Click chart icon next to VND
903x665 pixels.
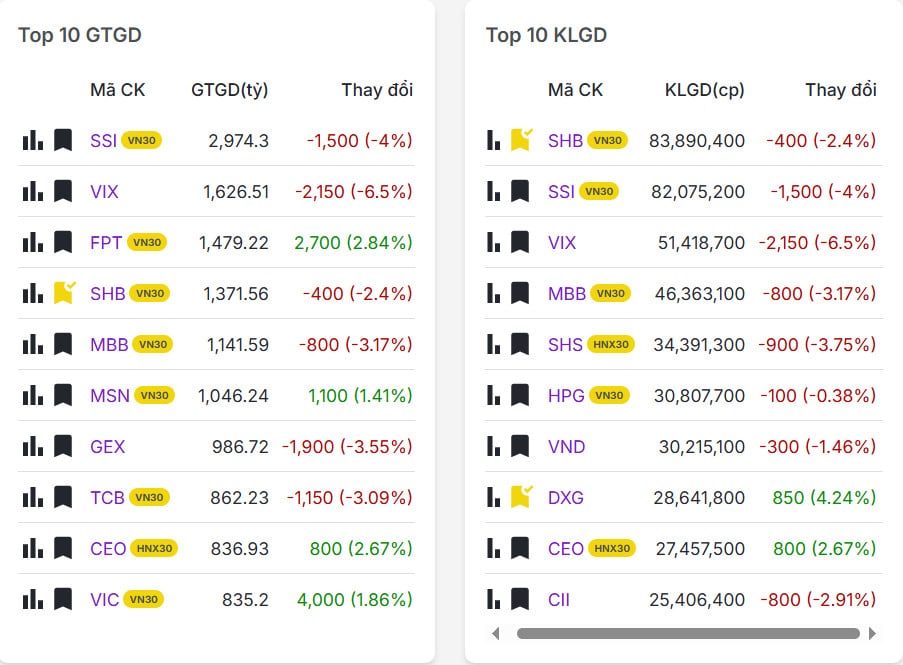492,447
